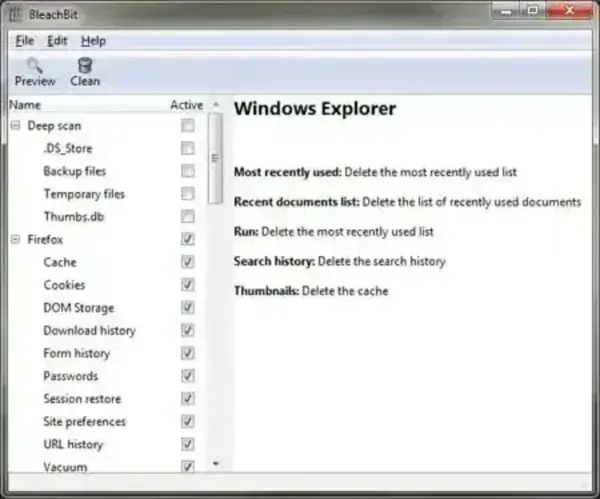The height and width of the screenshot is (499, 600).
Task: Open the File menu
Action: click(x=25, y=41)
